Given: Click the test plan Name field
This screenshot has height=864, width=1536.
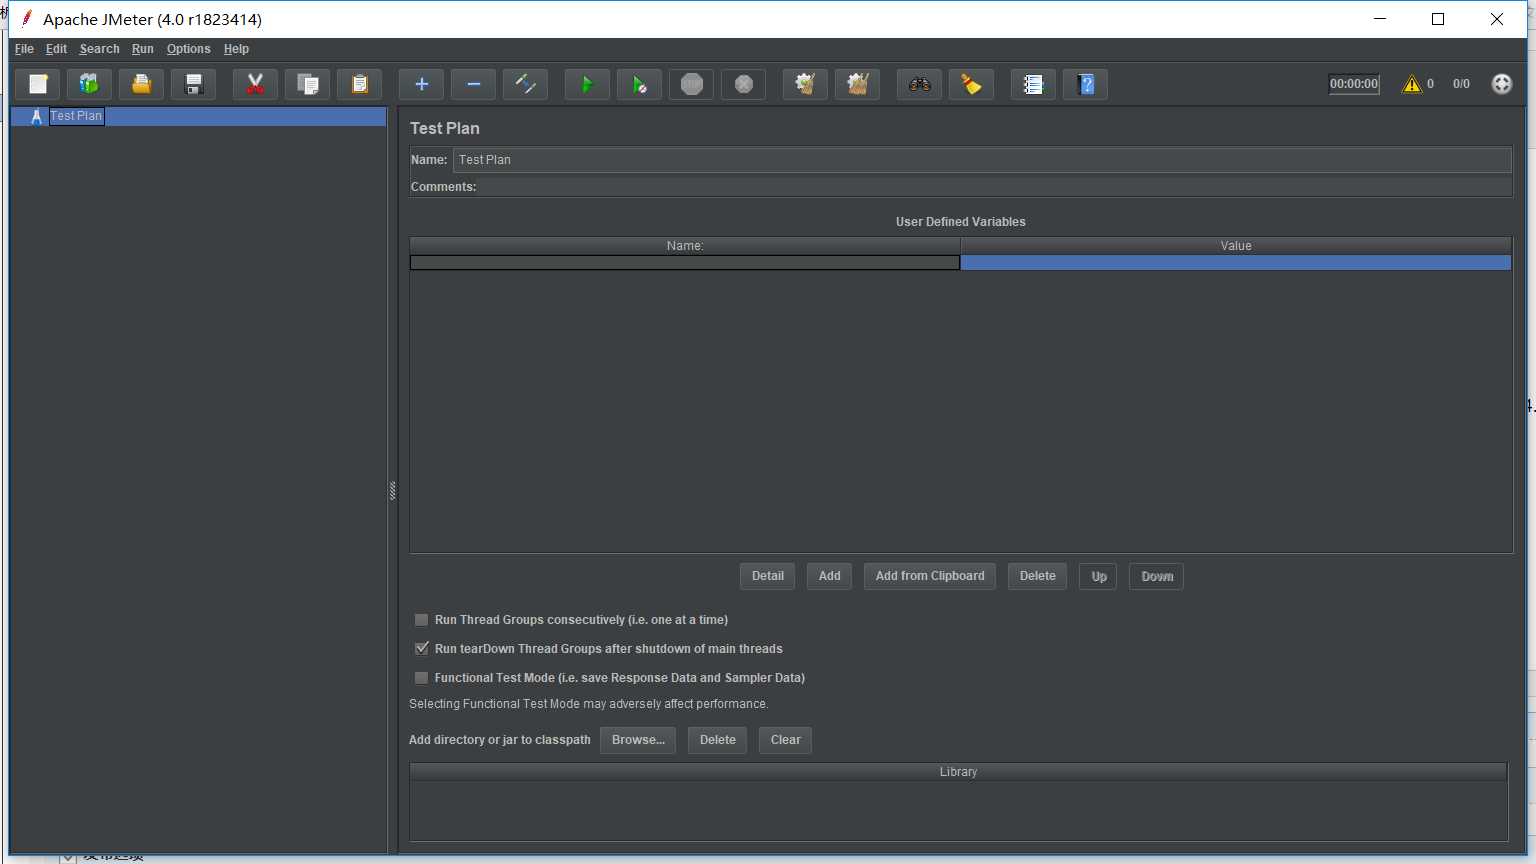Looking at the screenshot, I should pos(982,160).
